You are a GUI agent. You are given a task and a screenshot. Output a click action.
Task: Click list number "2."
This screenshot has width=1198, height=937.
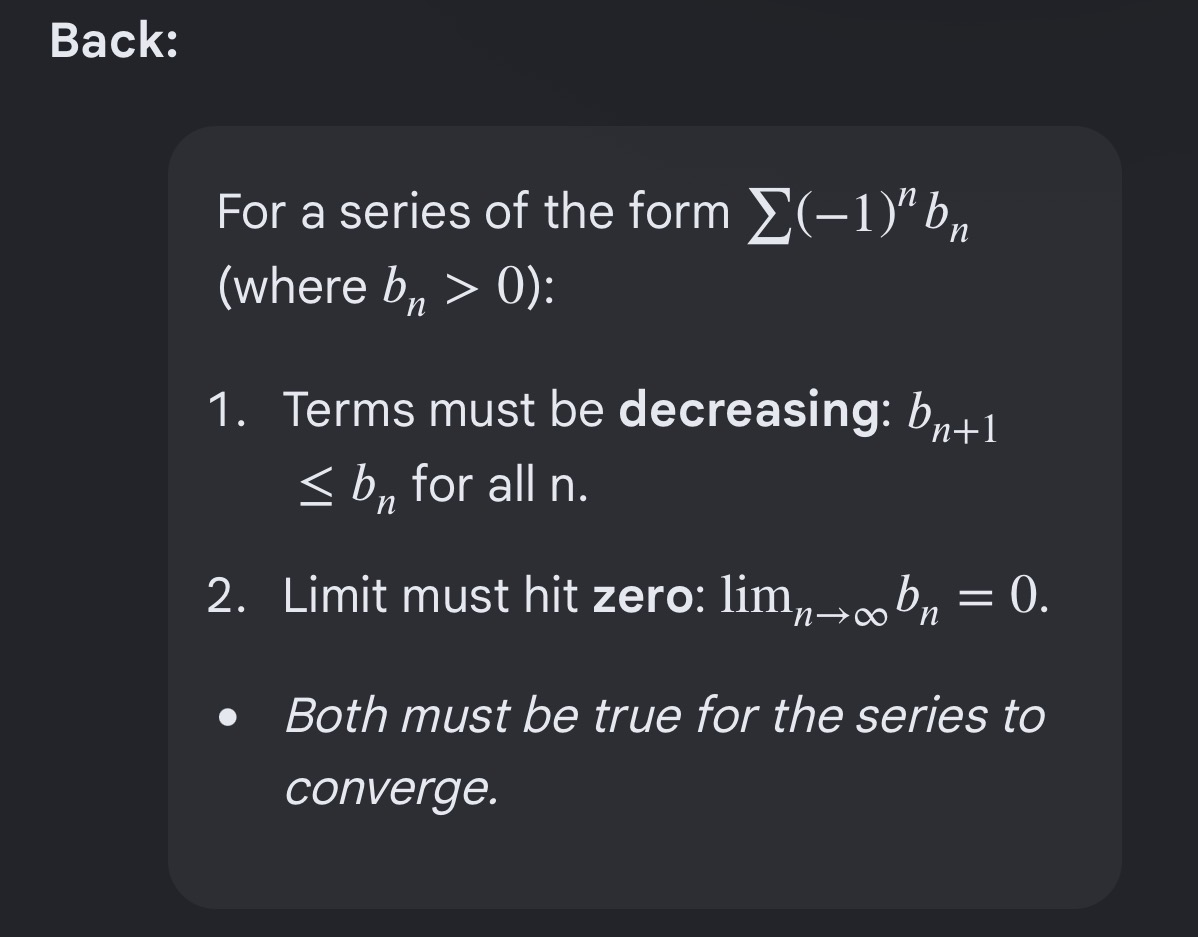click(x=227, y=596)
